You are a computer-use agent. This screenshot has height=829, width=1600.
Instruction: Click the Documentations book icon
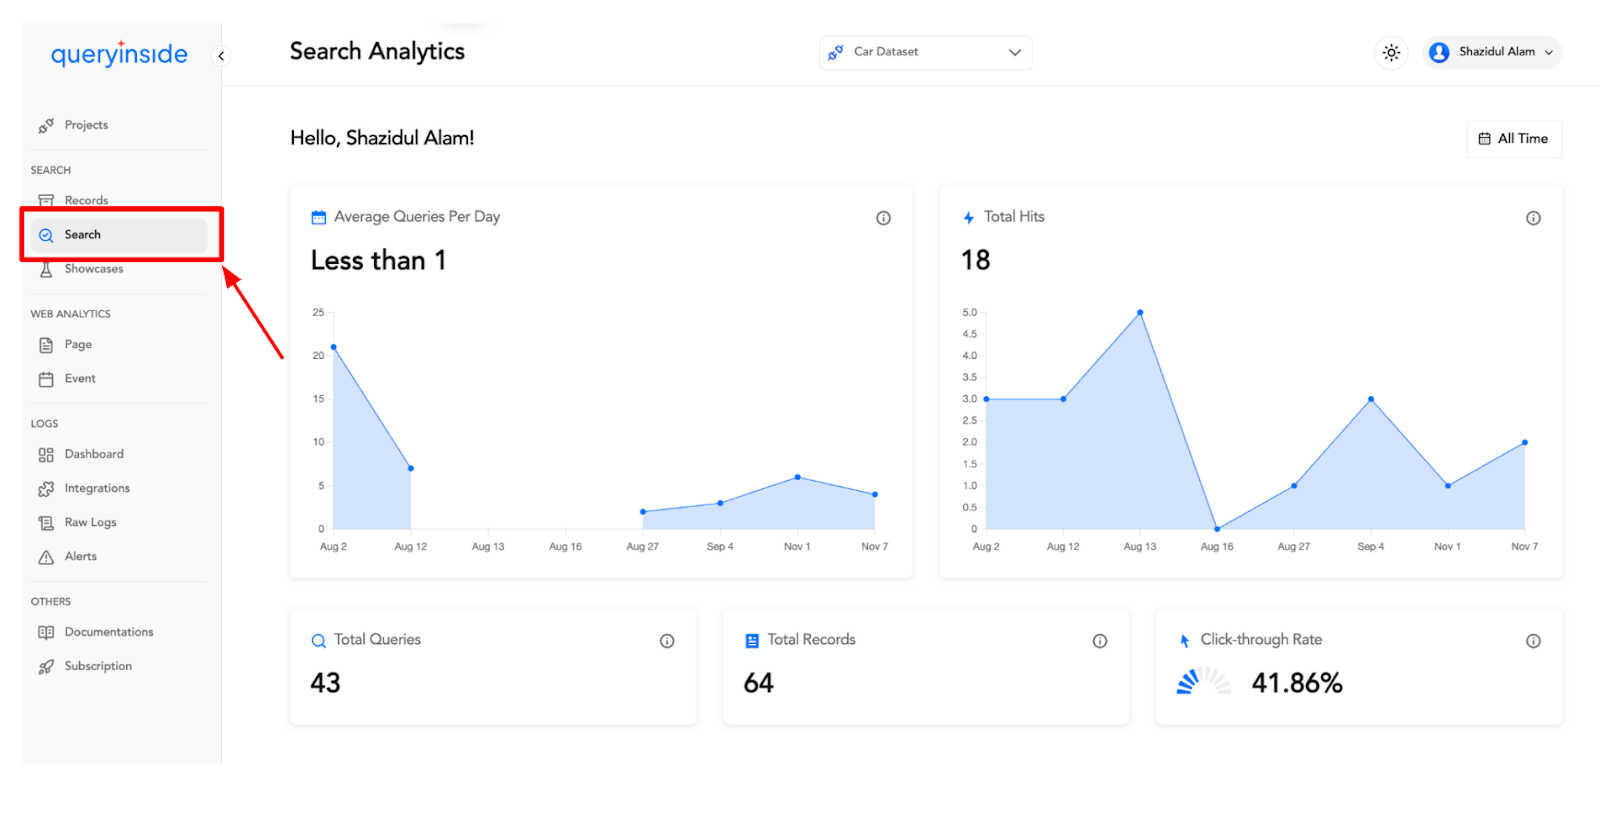(x=46, y=633)
